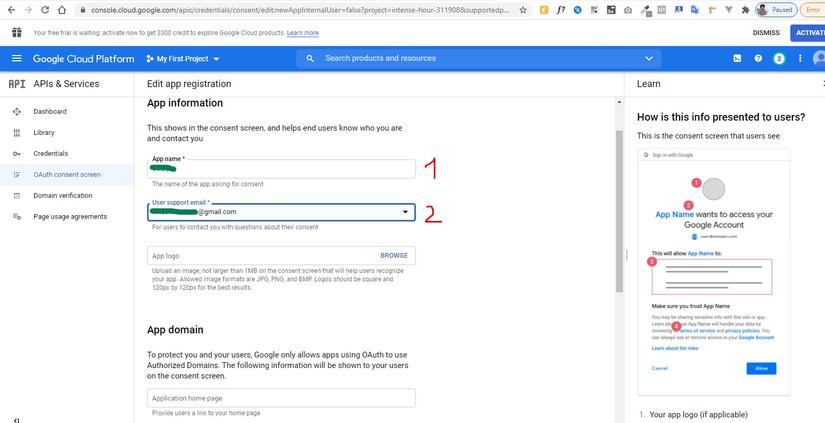
Task: Open the hamburger navigation menu
Action: point(17,58)
